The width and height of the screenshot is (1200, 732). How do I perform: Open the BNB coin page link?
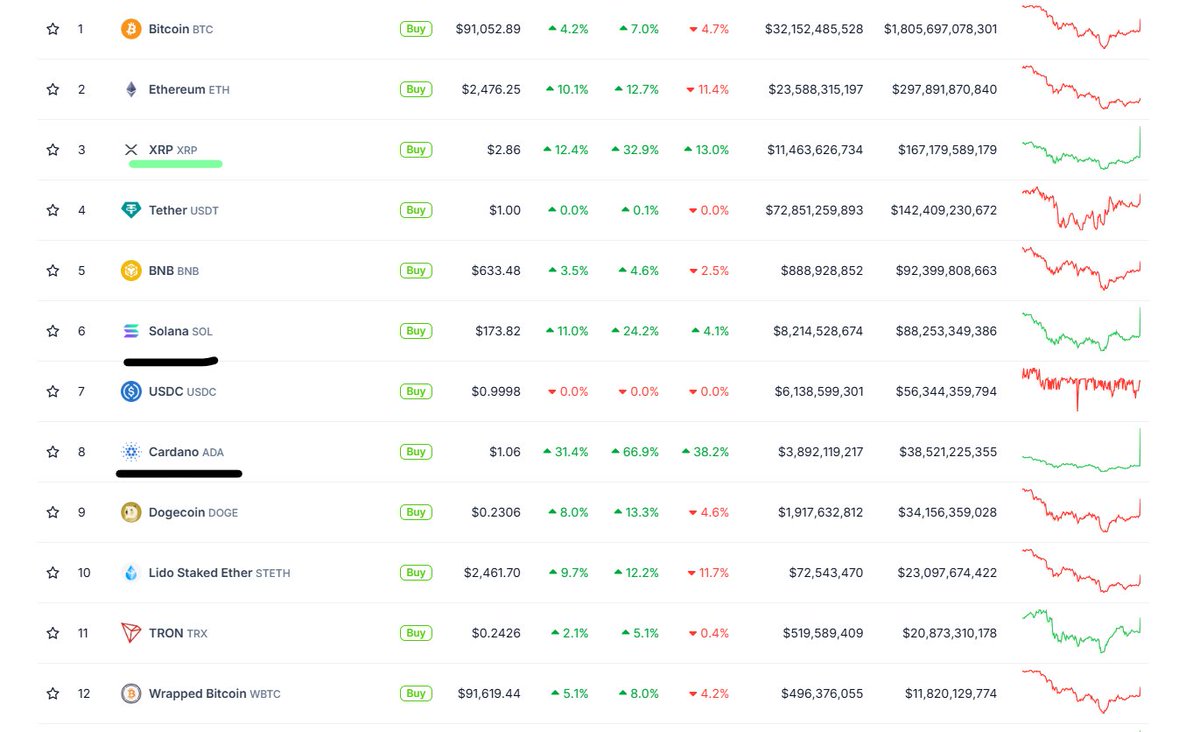click(x=174, y=271)
